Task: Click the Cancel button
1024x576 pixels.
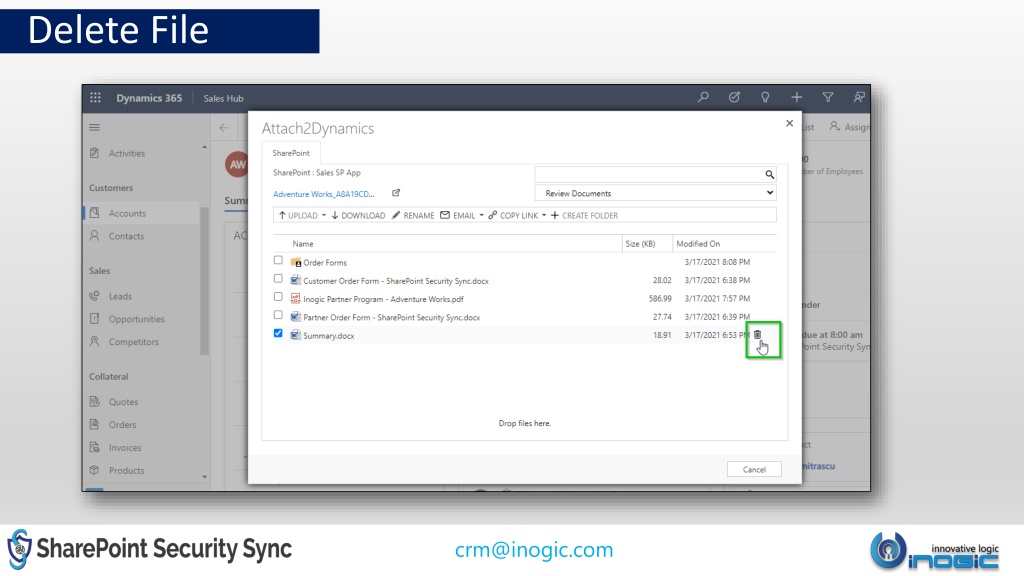Action: [x=754, y=470]
